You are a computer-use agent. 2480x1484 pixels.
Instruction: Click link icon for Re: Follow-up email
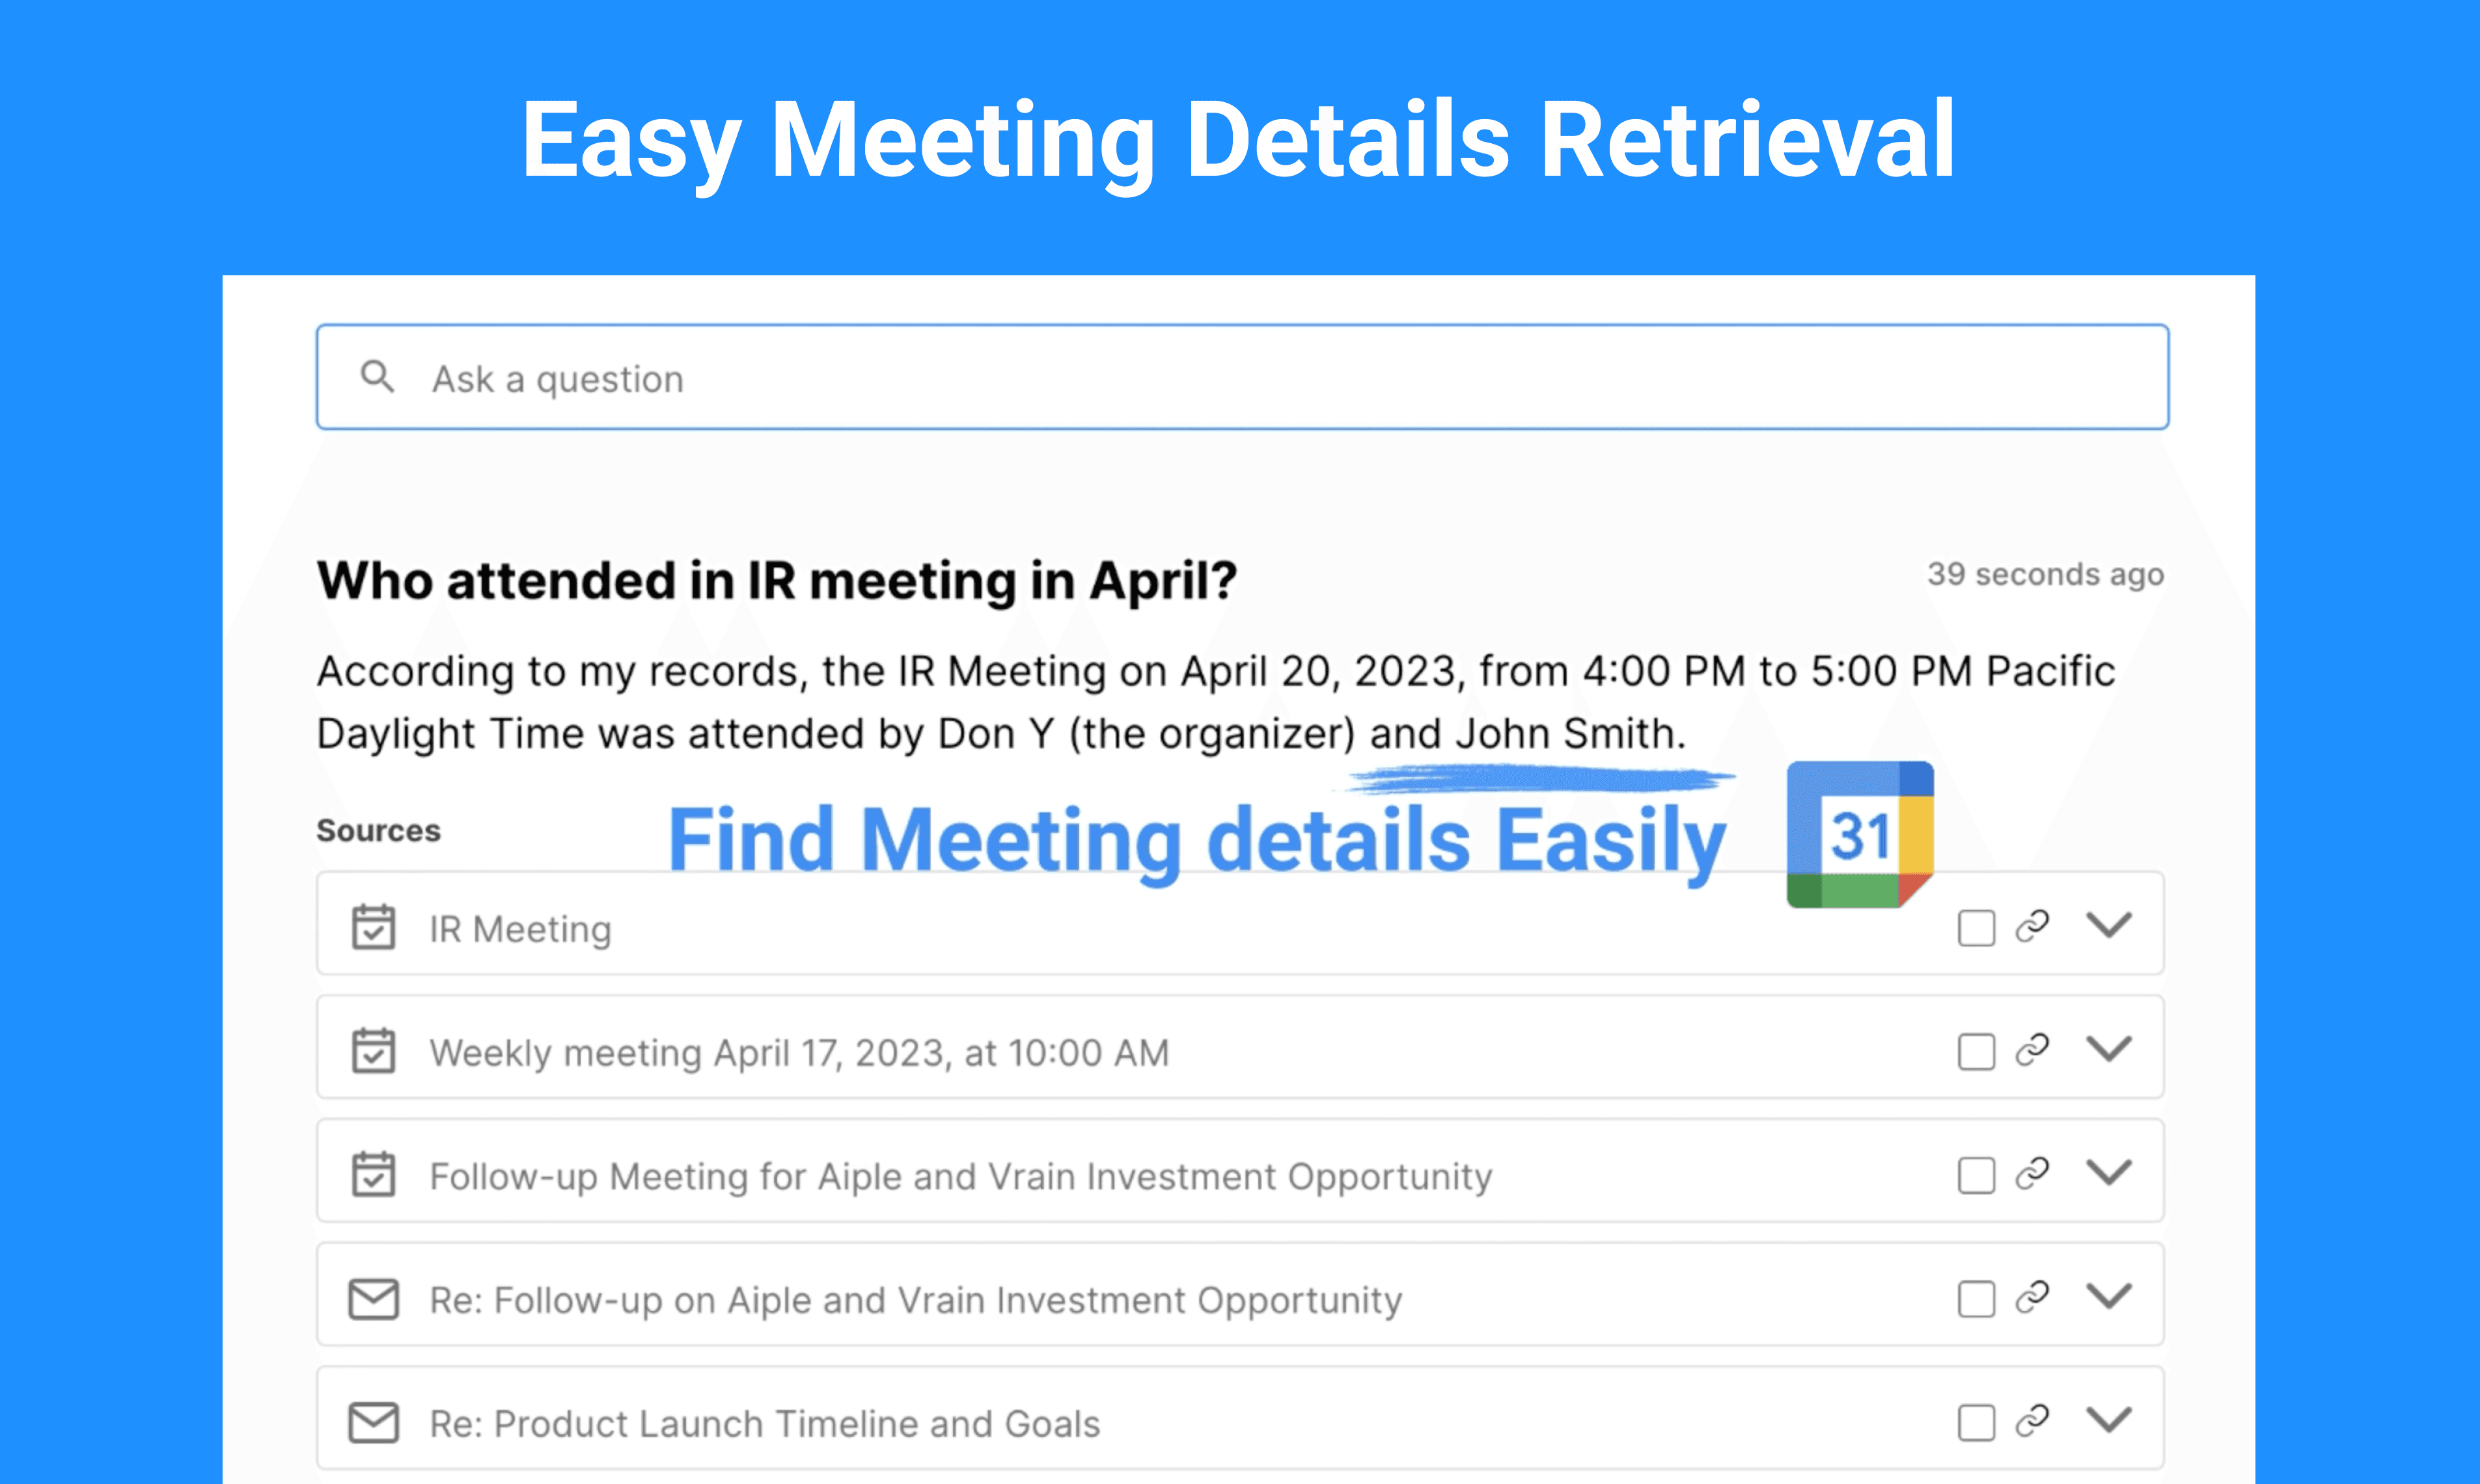(2032, 1297)
